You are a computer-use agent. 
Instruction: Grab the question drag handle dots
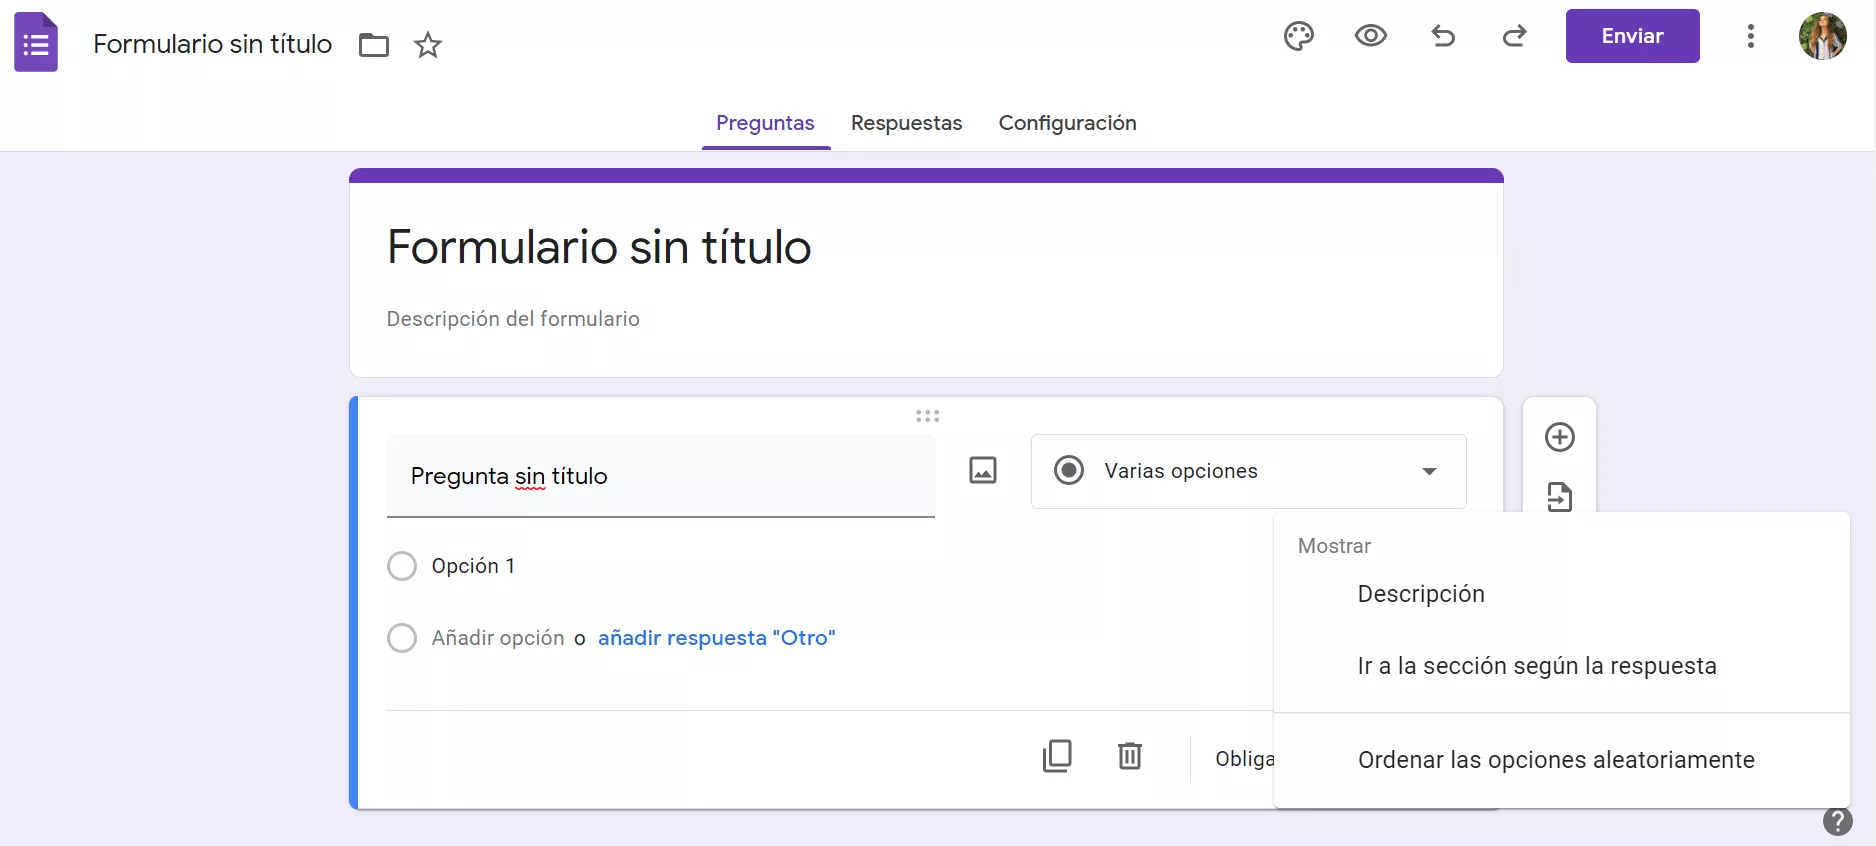pyautogui.click(x=928, y=416)
